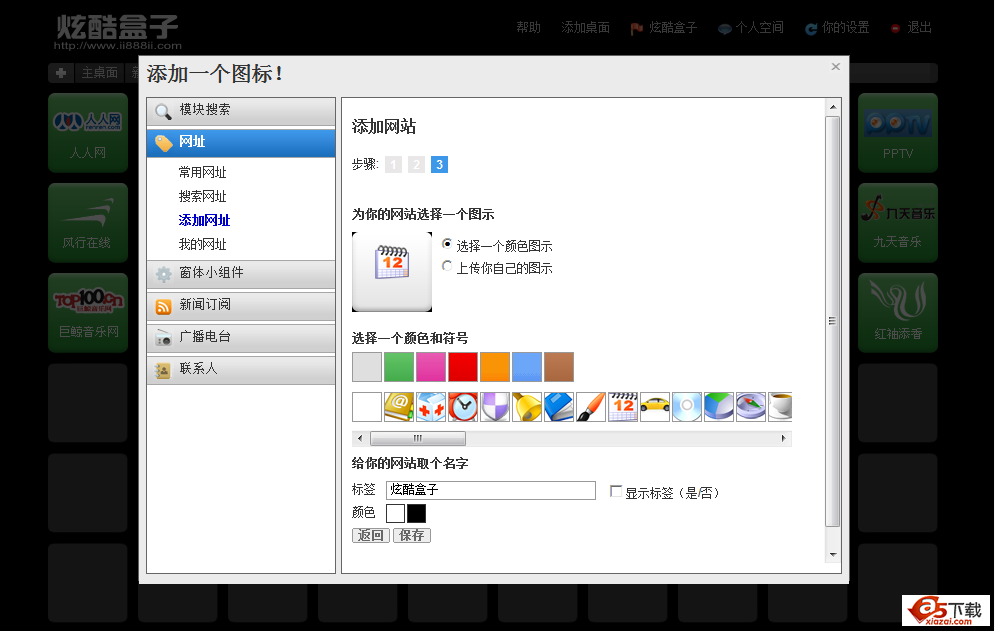Open 你的设置 in top navigation
The image size is (995, 631).
click(x=838, y=27)
